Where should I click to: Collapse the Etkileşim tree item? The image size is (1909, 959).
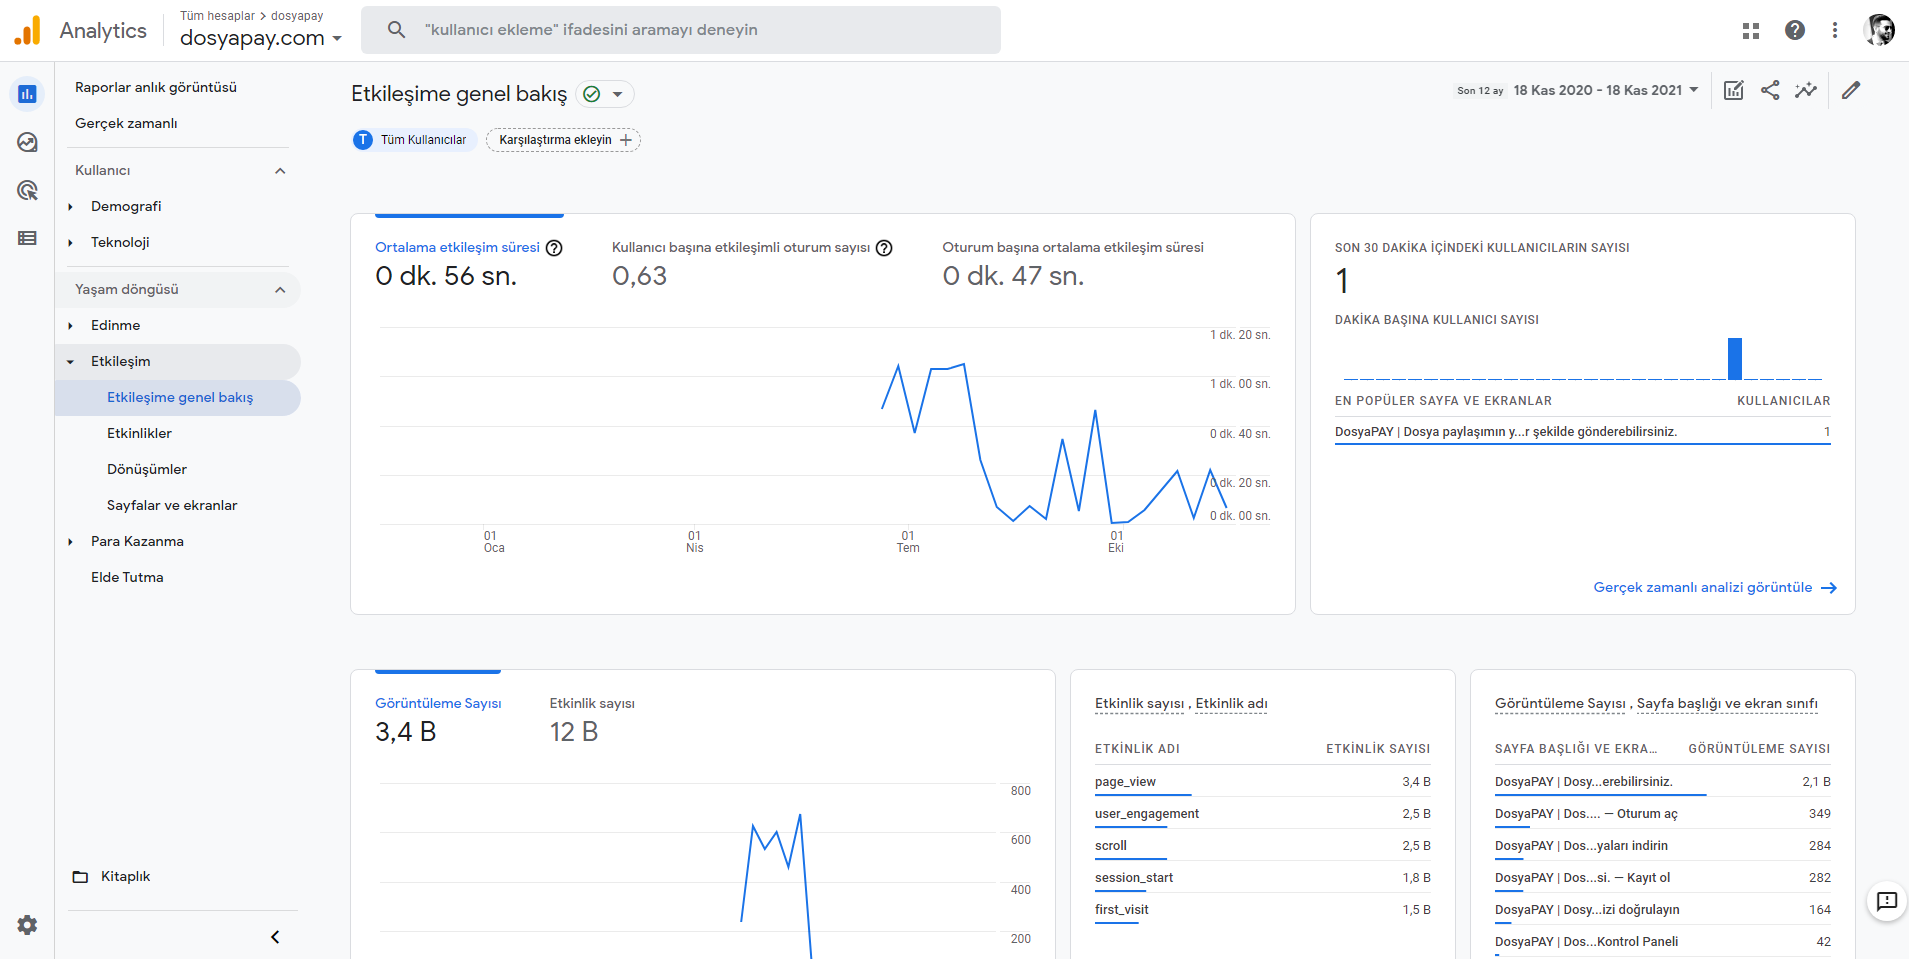tap(70, 362)
